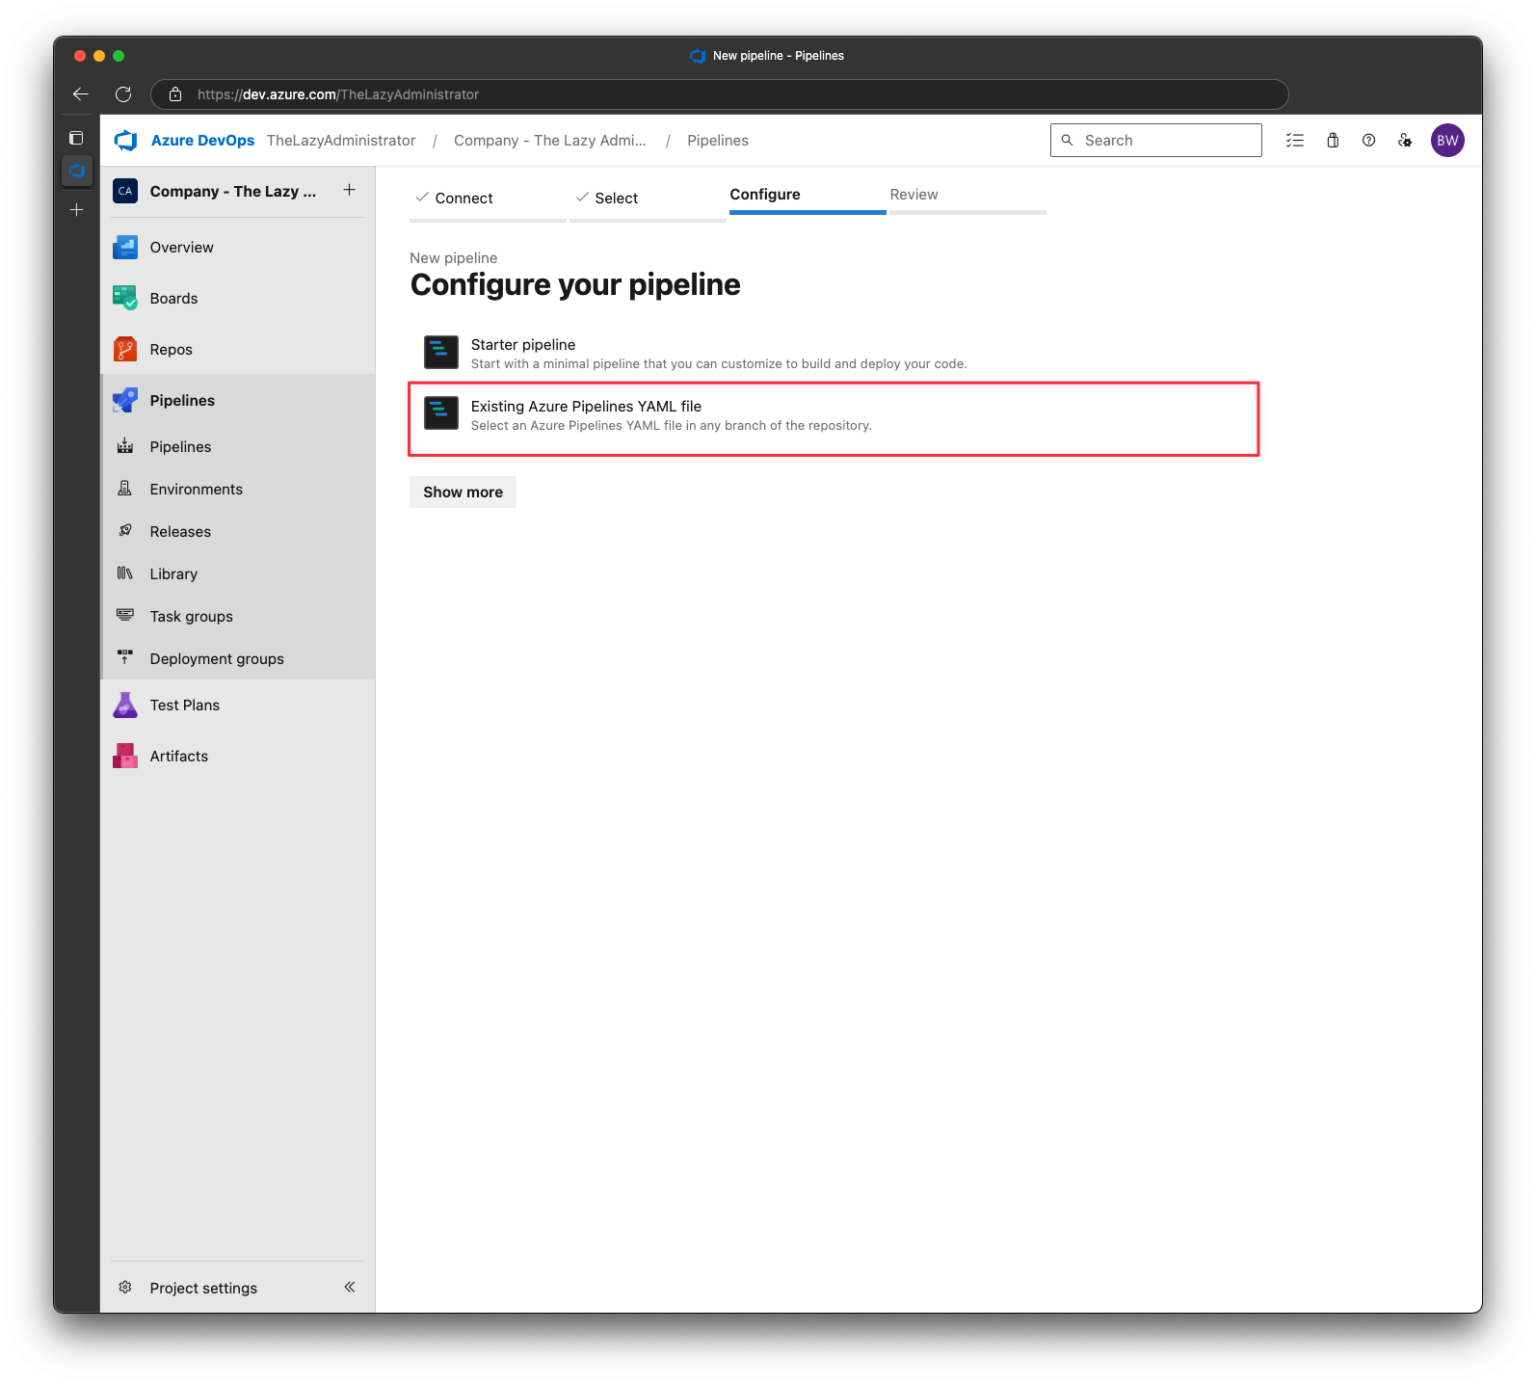Open Task groups under Pipelines

click(237, 616)
